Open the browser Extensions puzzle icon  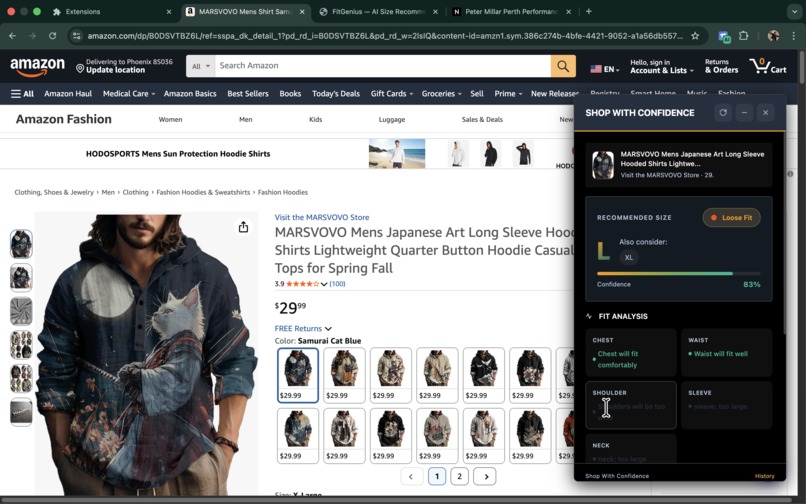click(743, 35)
